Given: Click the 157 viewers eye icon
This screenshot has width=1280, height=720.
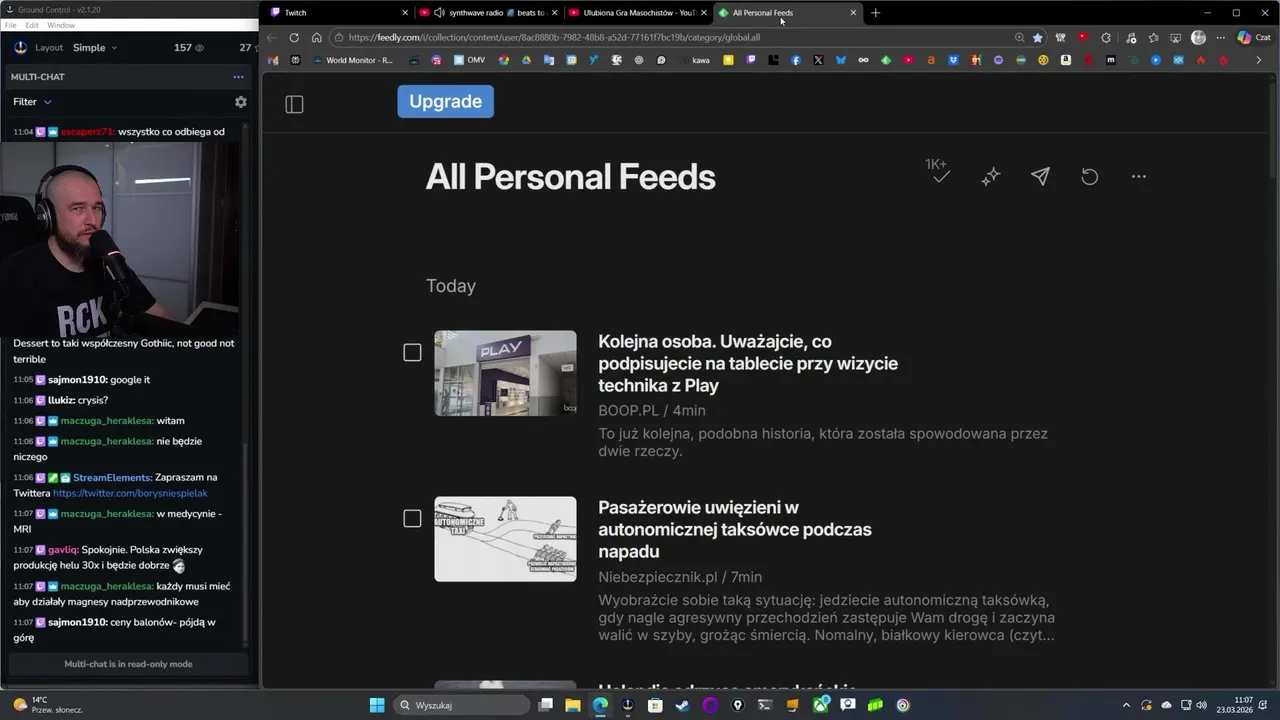Looking at the screenshot, I should tap(199, 48).
